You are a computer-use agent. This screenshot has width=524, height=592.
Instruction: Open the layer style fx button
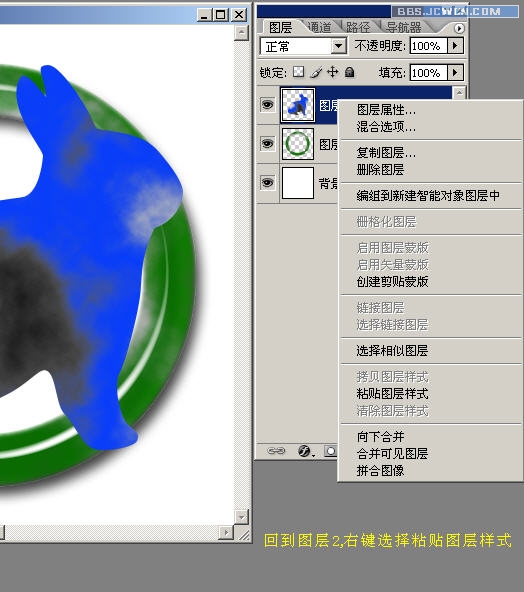pos(305,451)
